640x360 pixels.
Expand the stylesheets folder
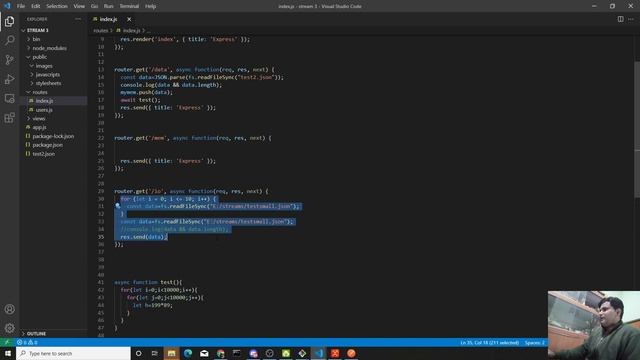coord(48,83)
